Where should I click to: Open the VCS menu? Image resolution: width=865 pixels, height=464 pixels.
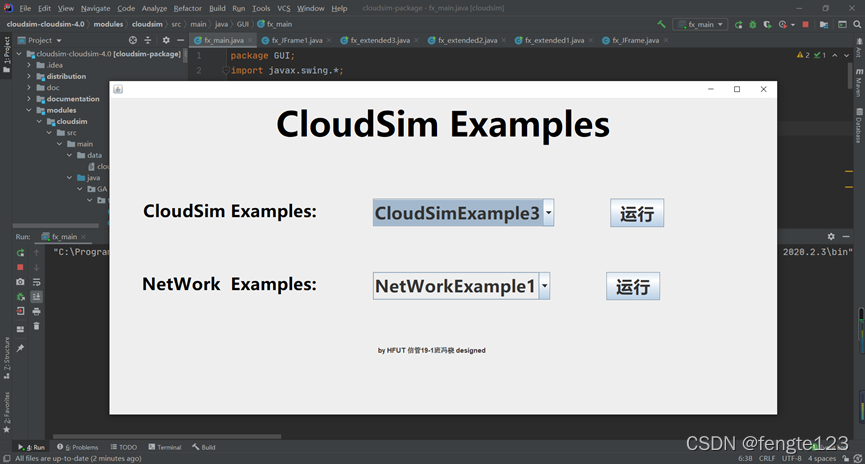(284, 8)
